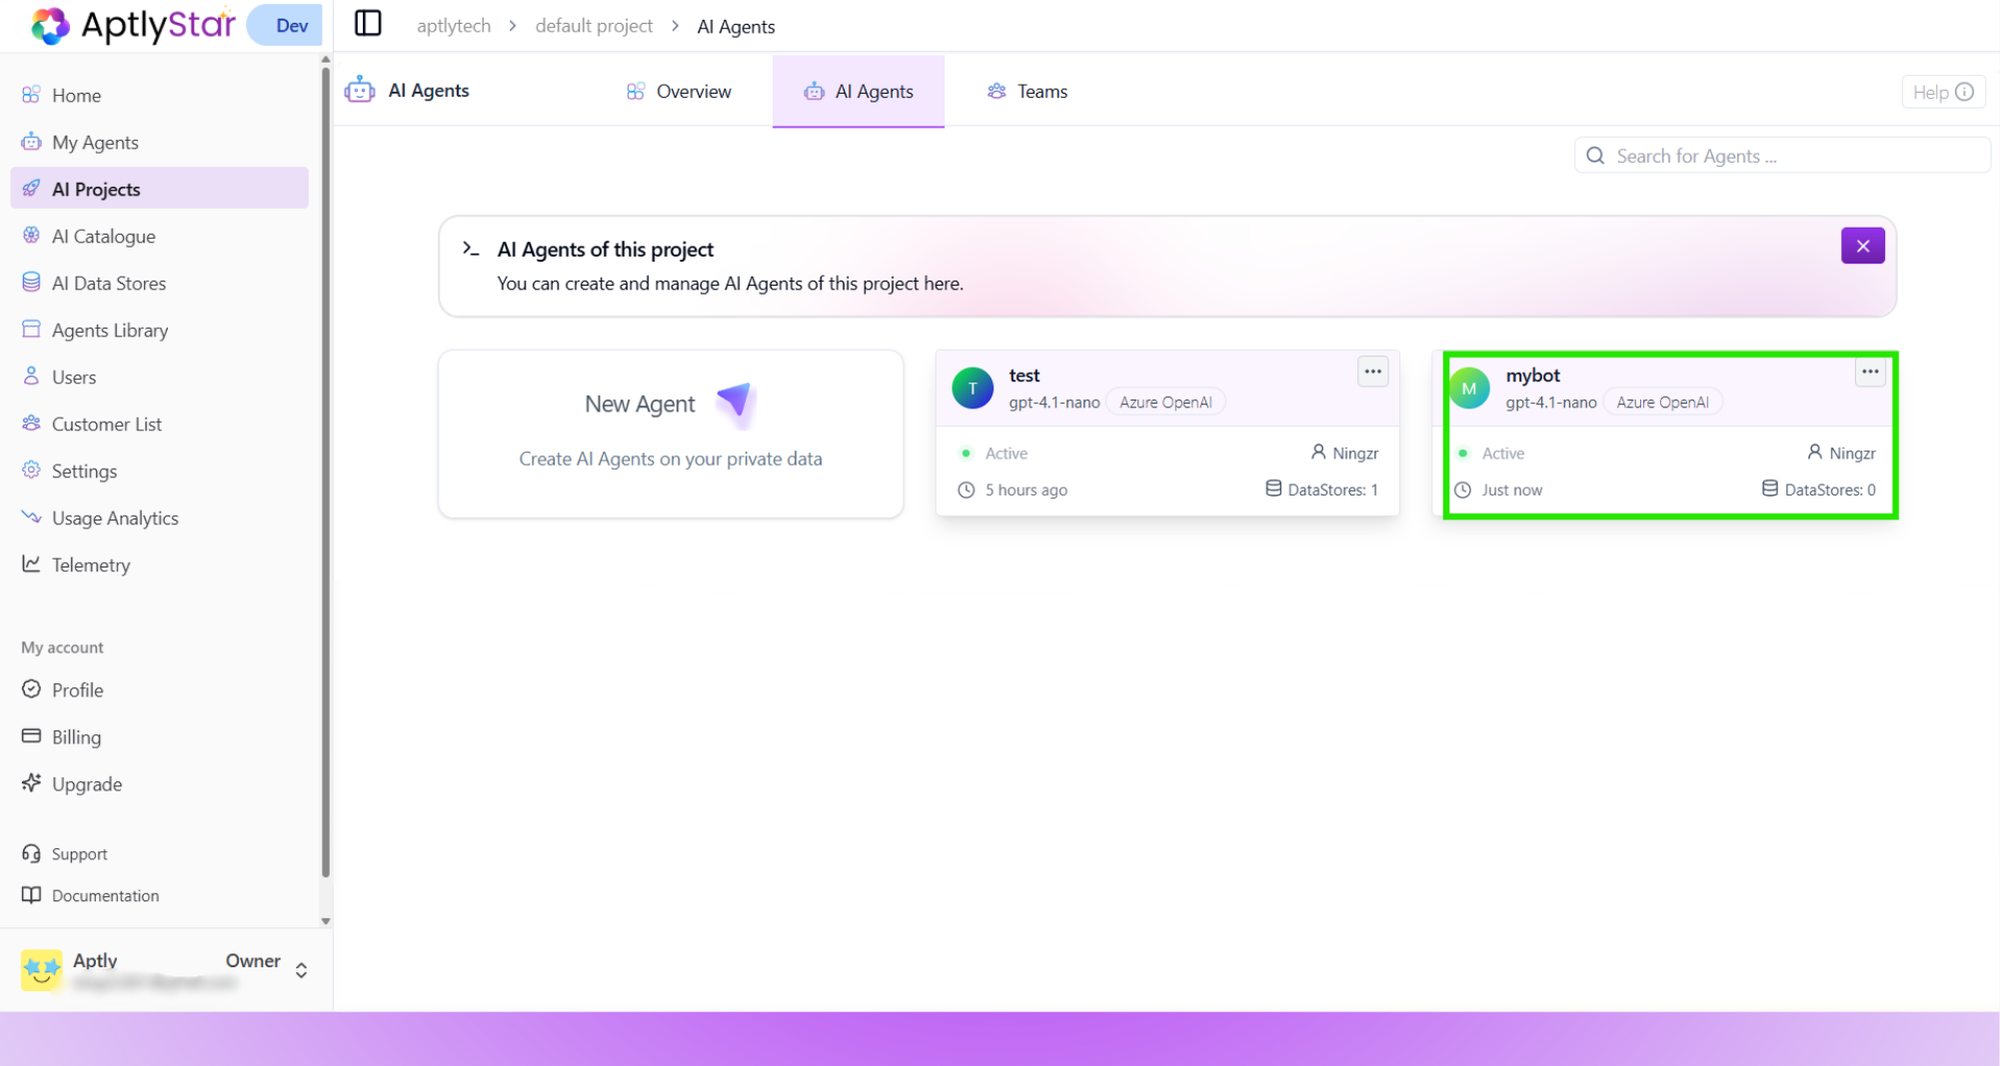
Task: Click the Billing card icon
Action: (31, 736)
